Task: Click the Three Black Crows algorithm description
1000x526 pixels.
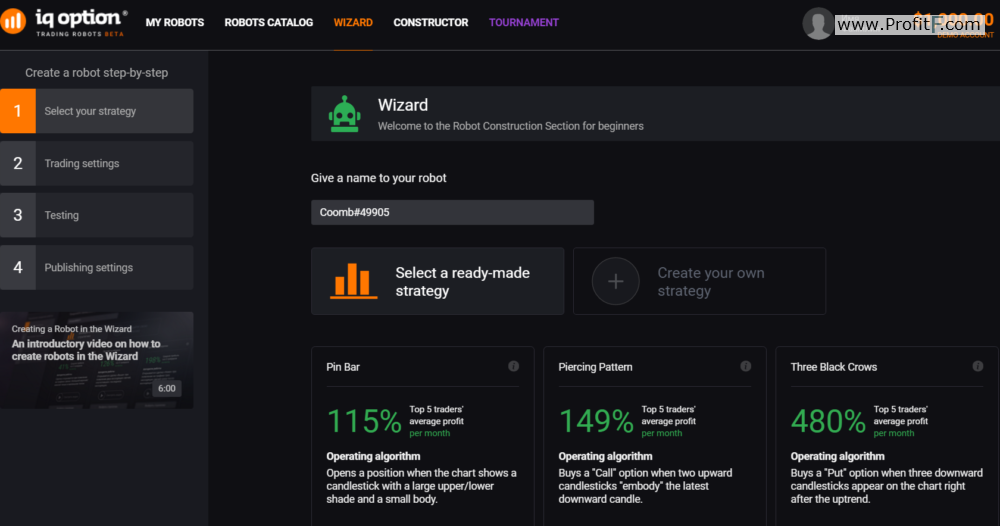Action: (886, 486)
